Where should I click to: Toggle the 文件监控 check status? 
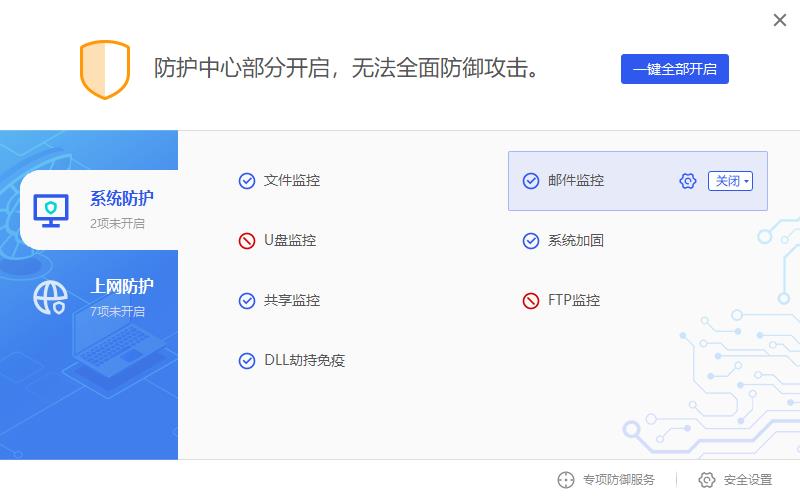pyautogui.click(x=247, y=181)
